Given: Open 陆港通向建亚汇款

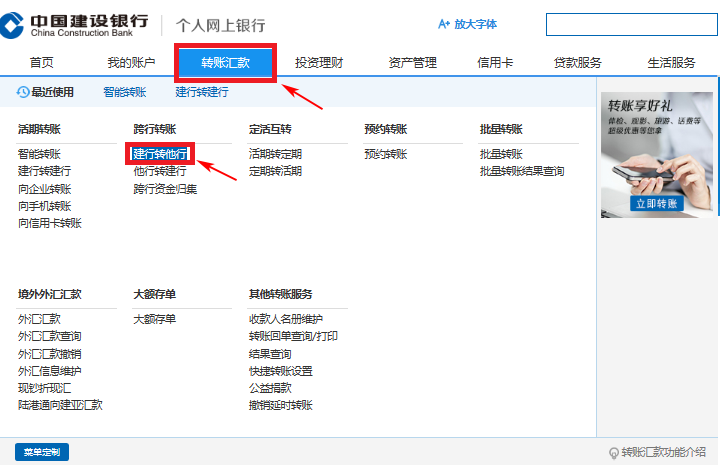Looking at the screenshot, I should (x=60, y=405).
